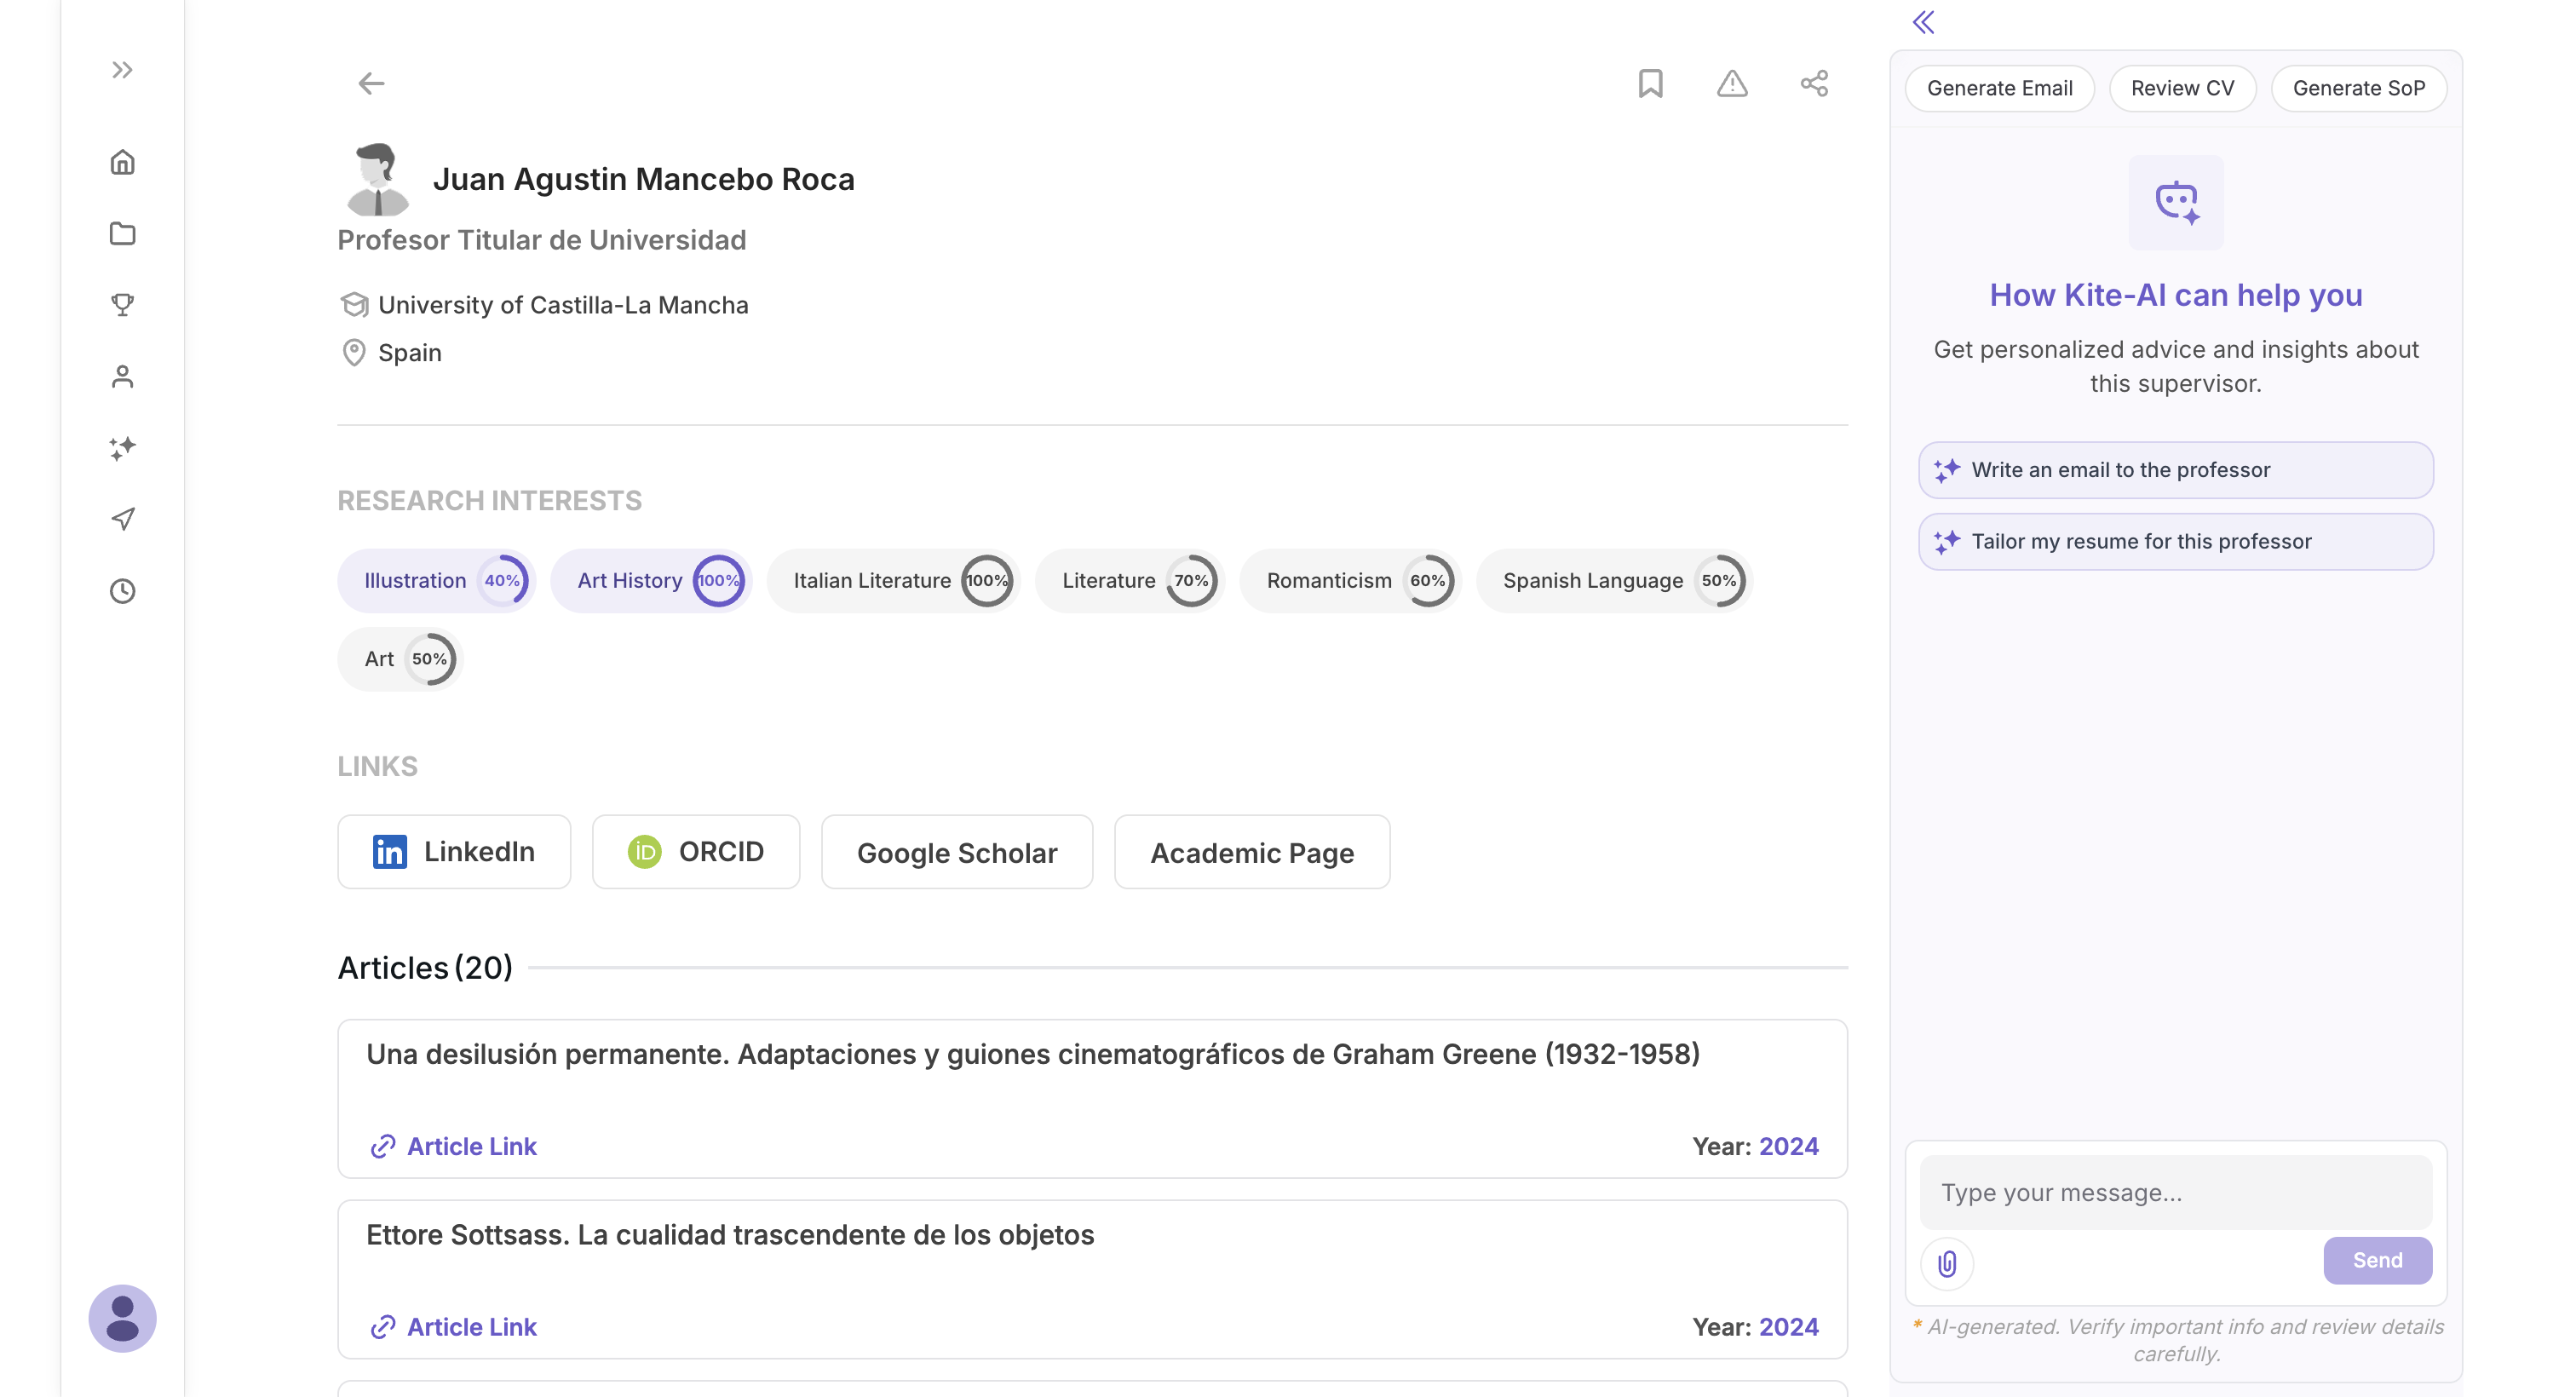Screen dimensions: 2576x1397
Task: Bookmark this supervisor profile
Action: point(1650,83)
